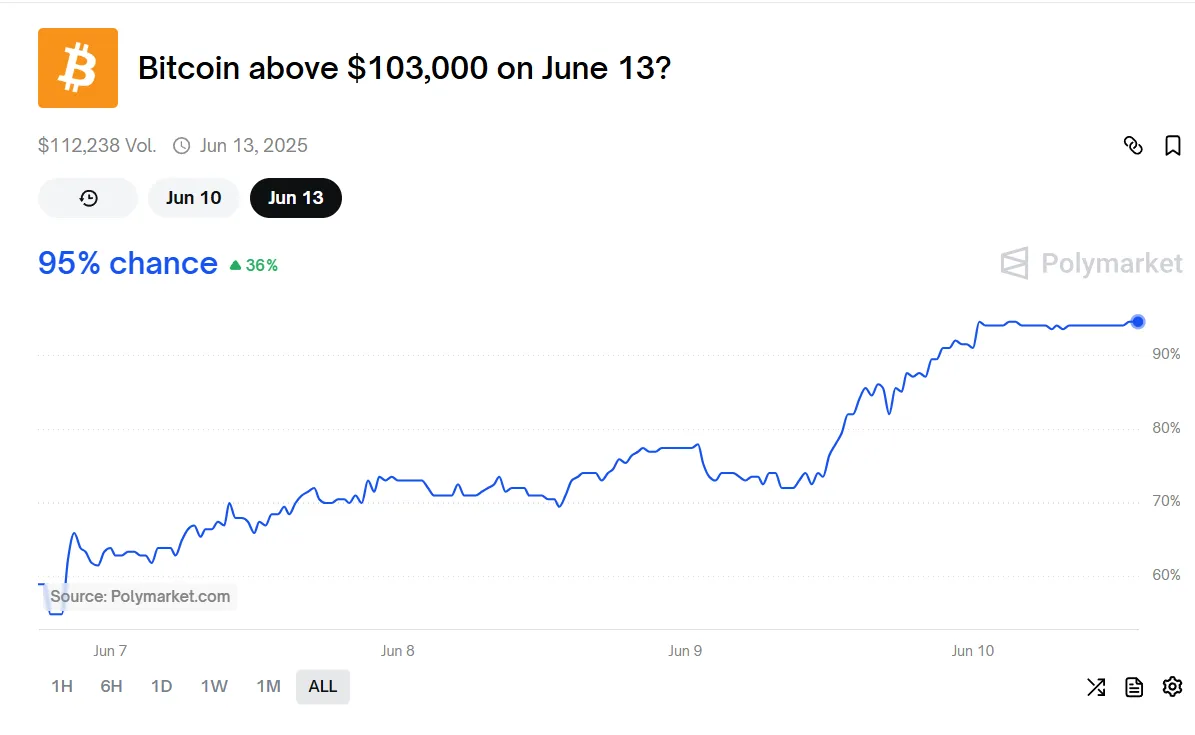This screenshot has height=735, width=1195.
Task: Copy the market link via chain icon
Action: pyautogui.click(x=1133, y=146)
